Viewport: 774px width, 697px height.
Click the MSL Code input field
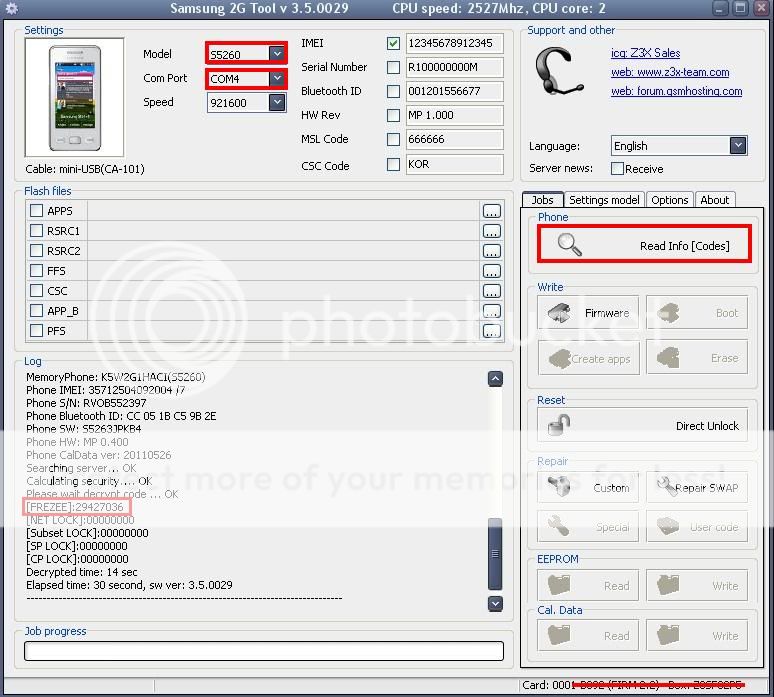pyautogui.click(x=454, y=140)
